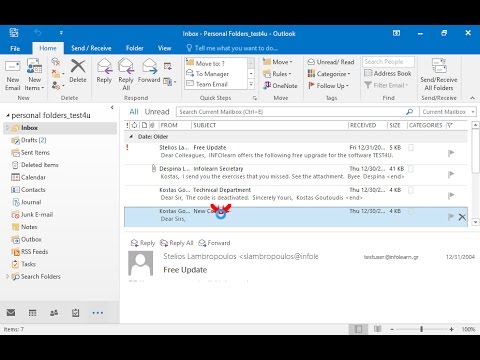The image size is (480, 360).
Task: Click the Undo icon in title bar
Action: (x=38, y=33)
